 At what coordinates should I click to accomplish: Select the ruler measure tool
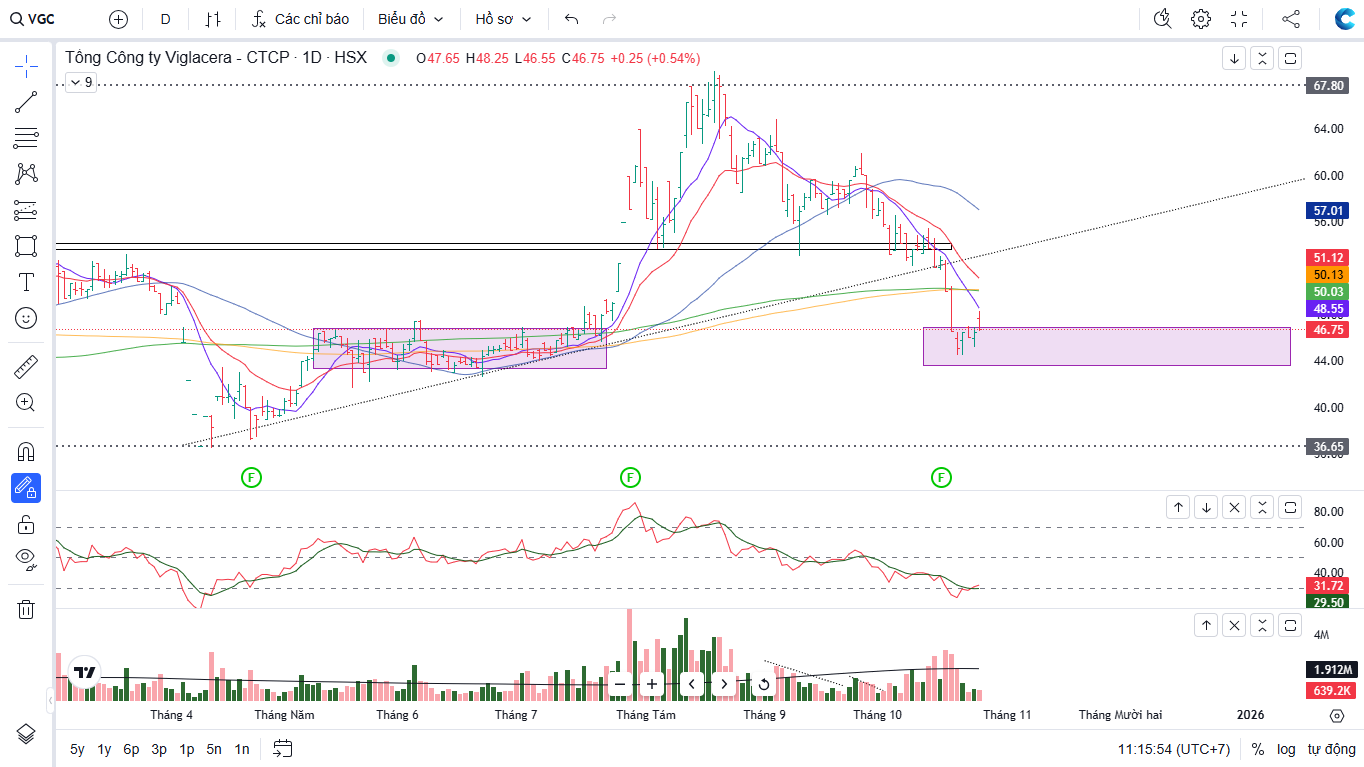26,367
